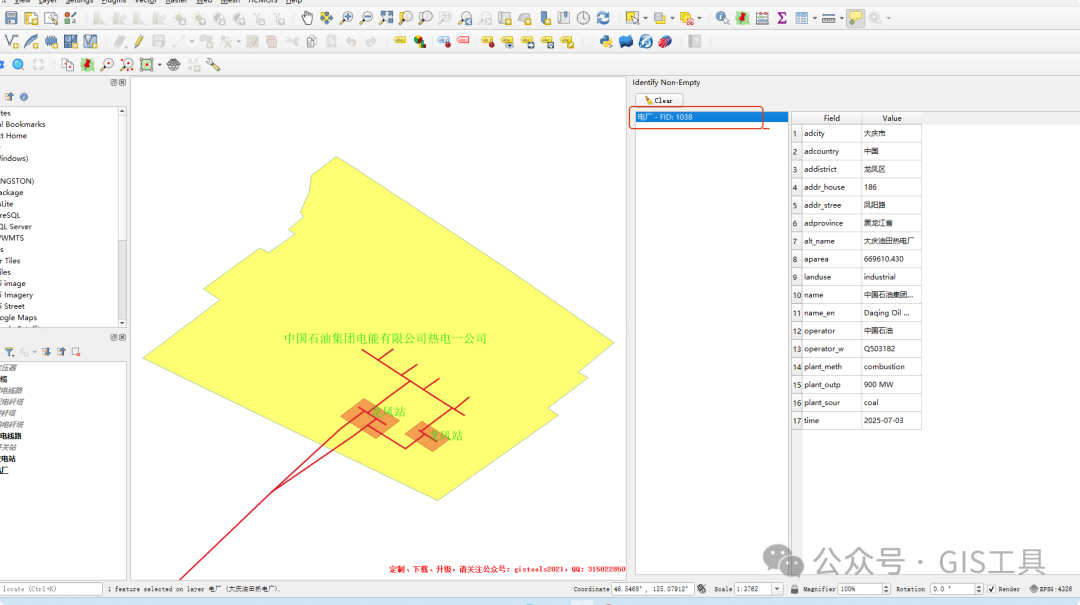Open Statistical Summary sigma icon
This screenshot has height=605, width=1080.
(782, 19)
